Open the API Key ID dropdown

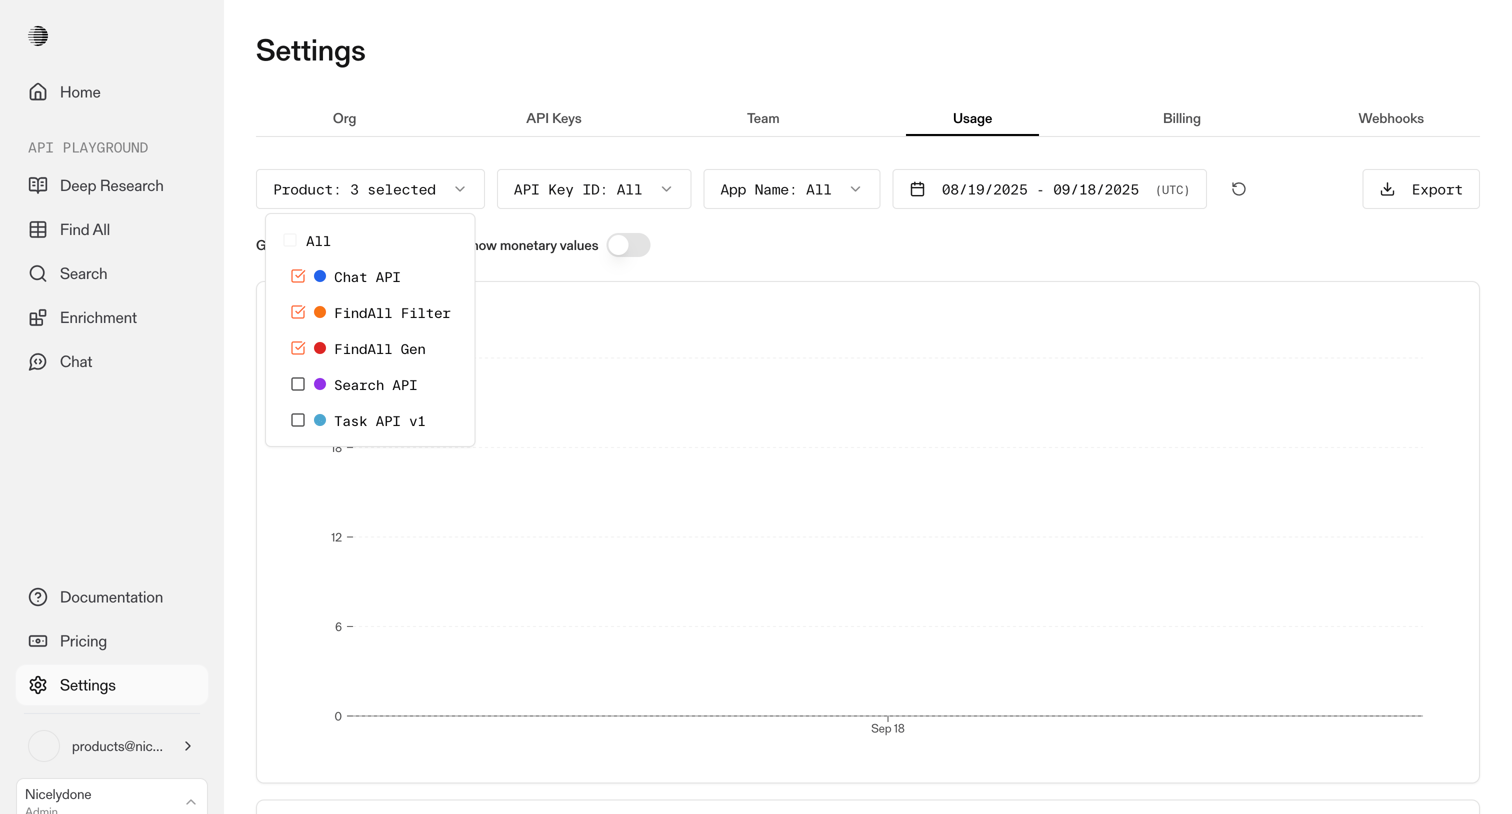594,189
